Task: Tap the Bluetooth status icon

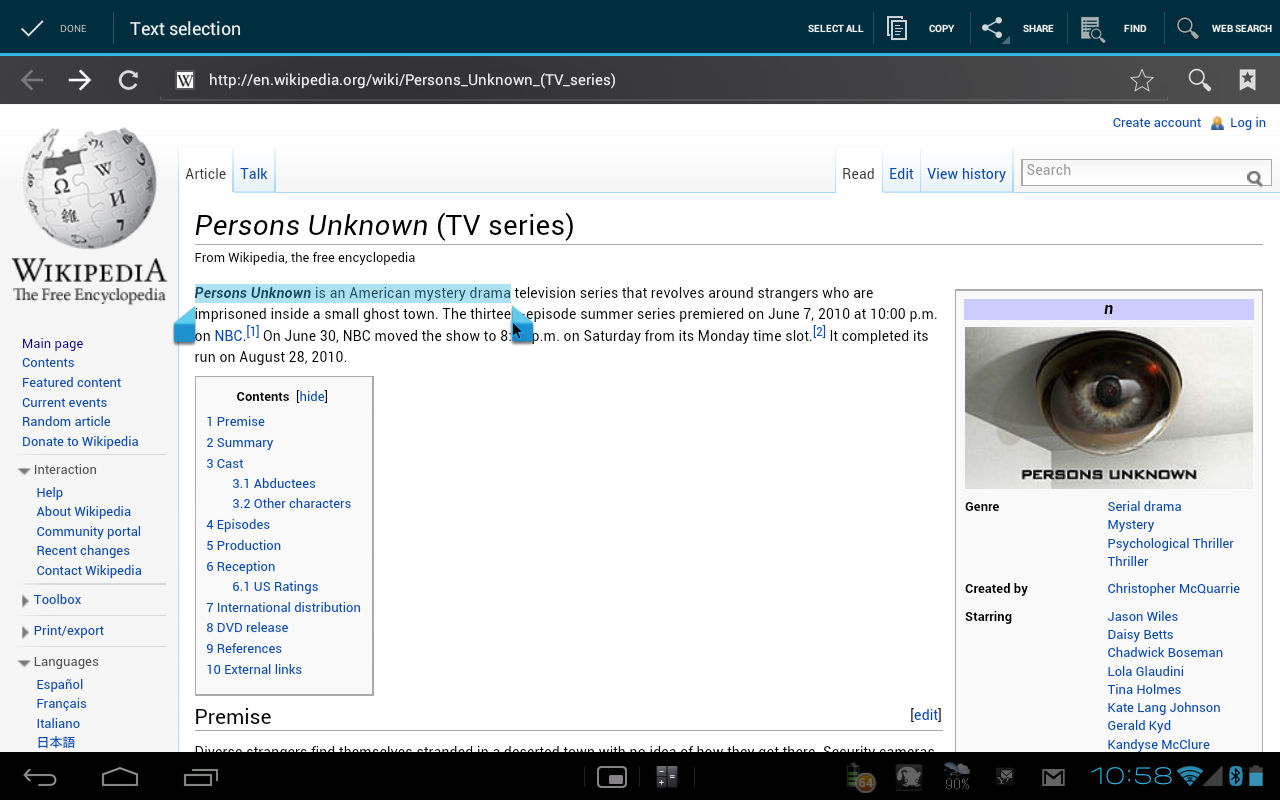Action: (x=1235, y=776)
